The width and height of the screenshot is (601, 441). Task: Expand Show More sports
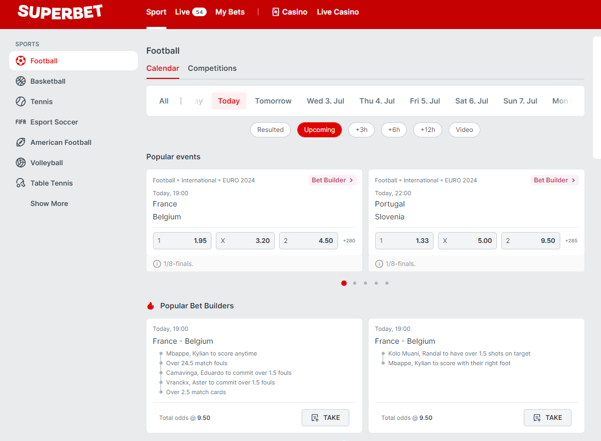[49, 203]
